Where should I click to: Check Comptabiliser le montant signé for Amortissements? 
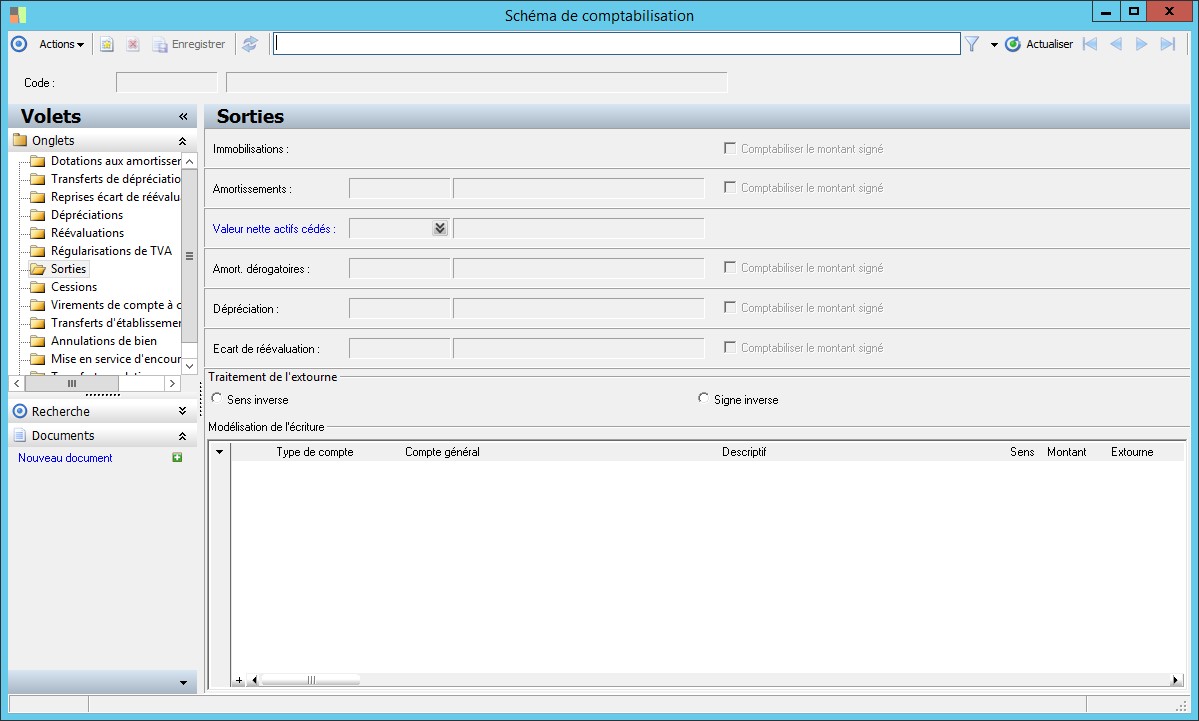click(730, 187)
